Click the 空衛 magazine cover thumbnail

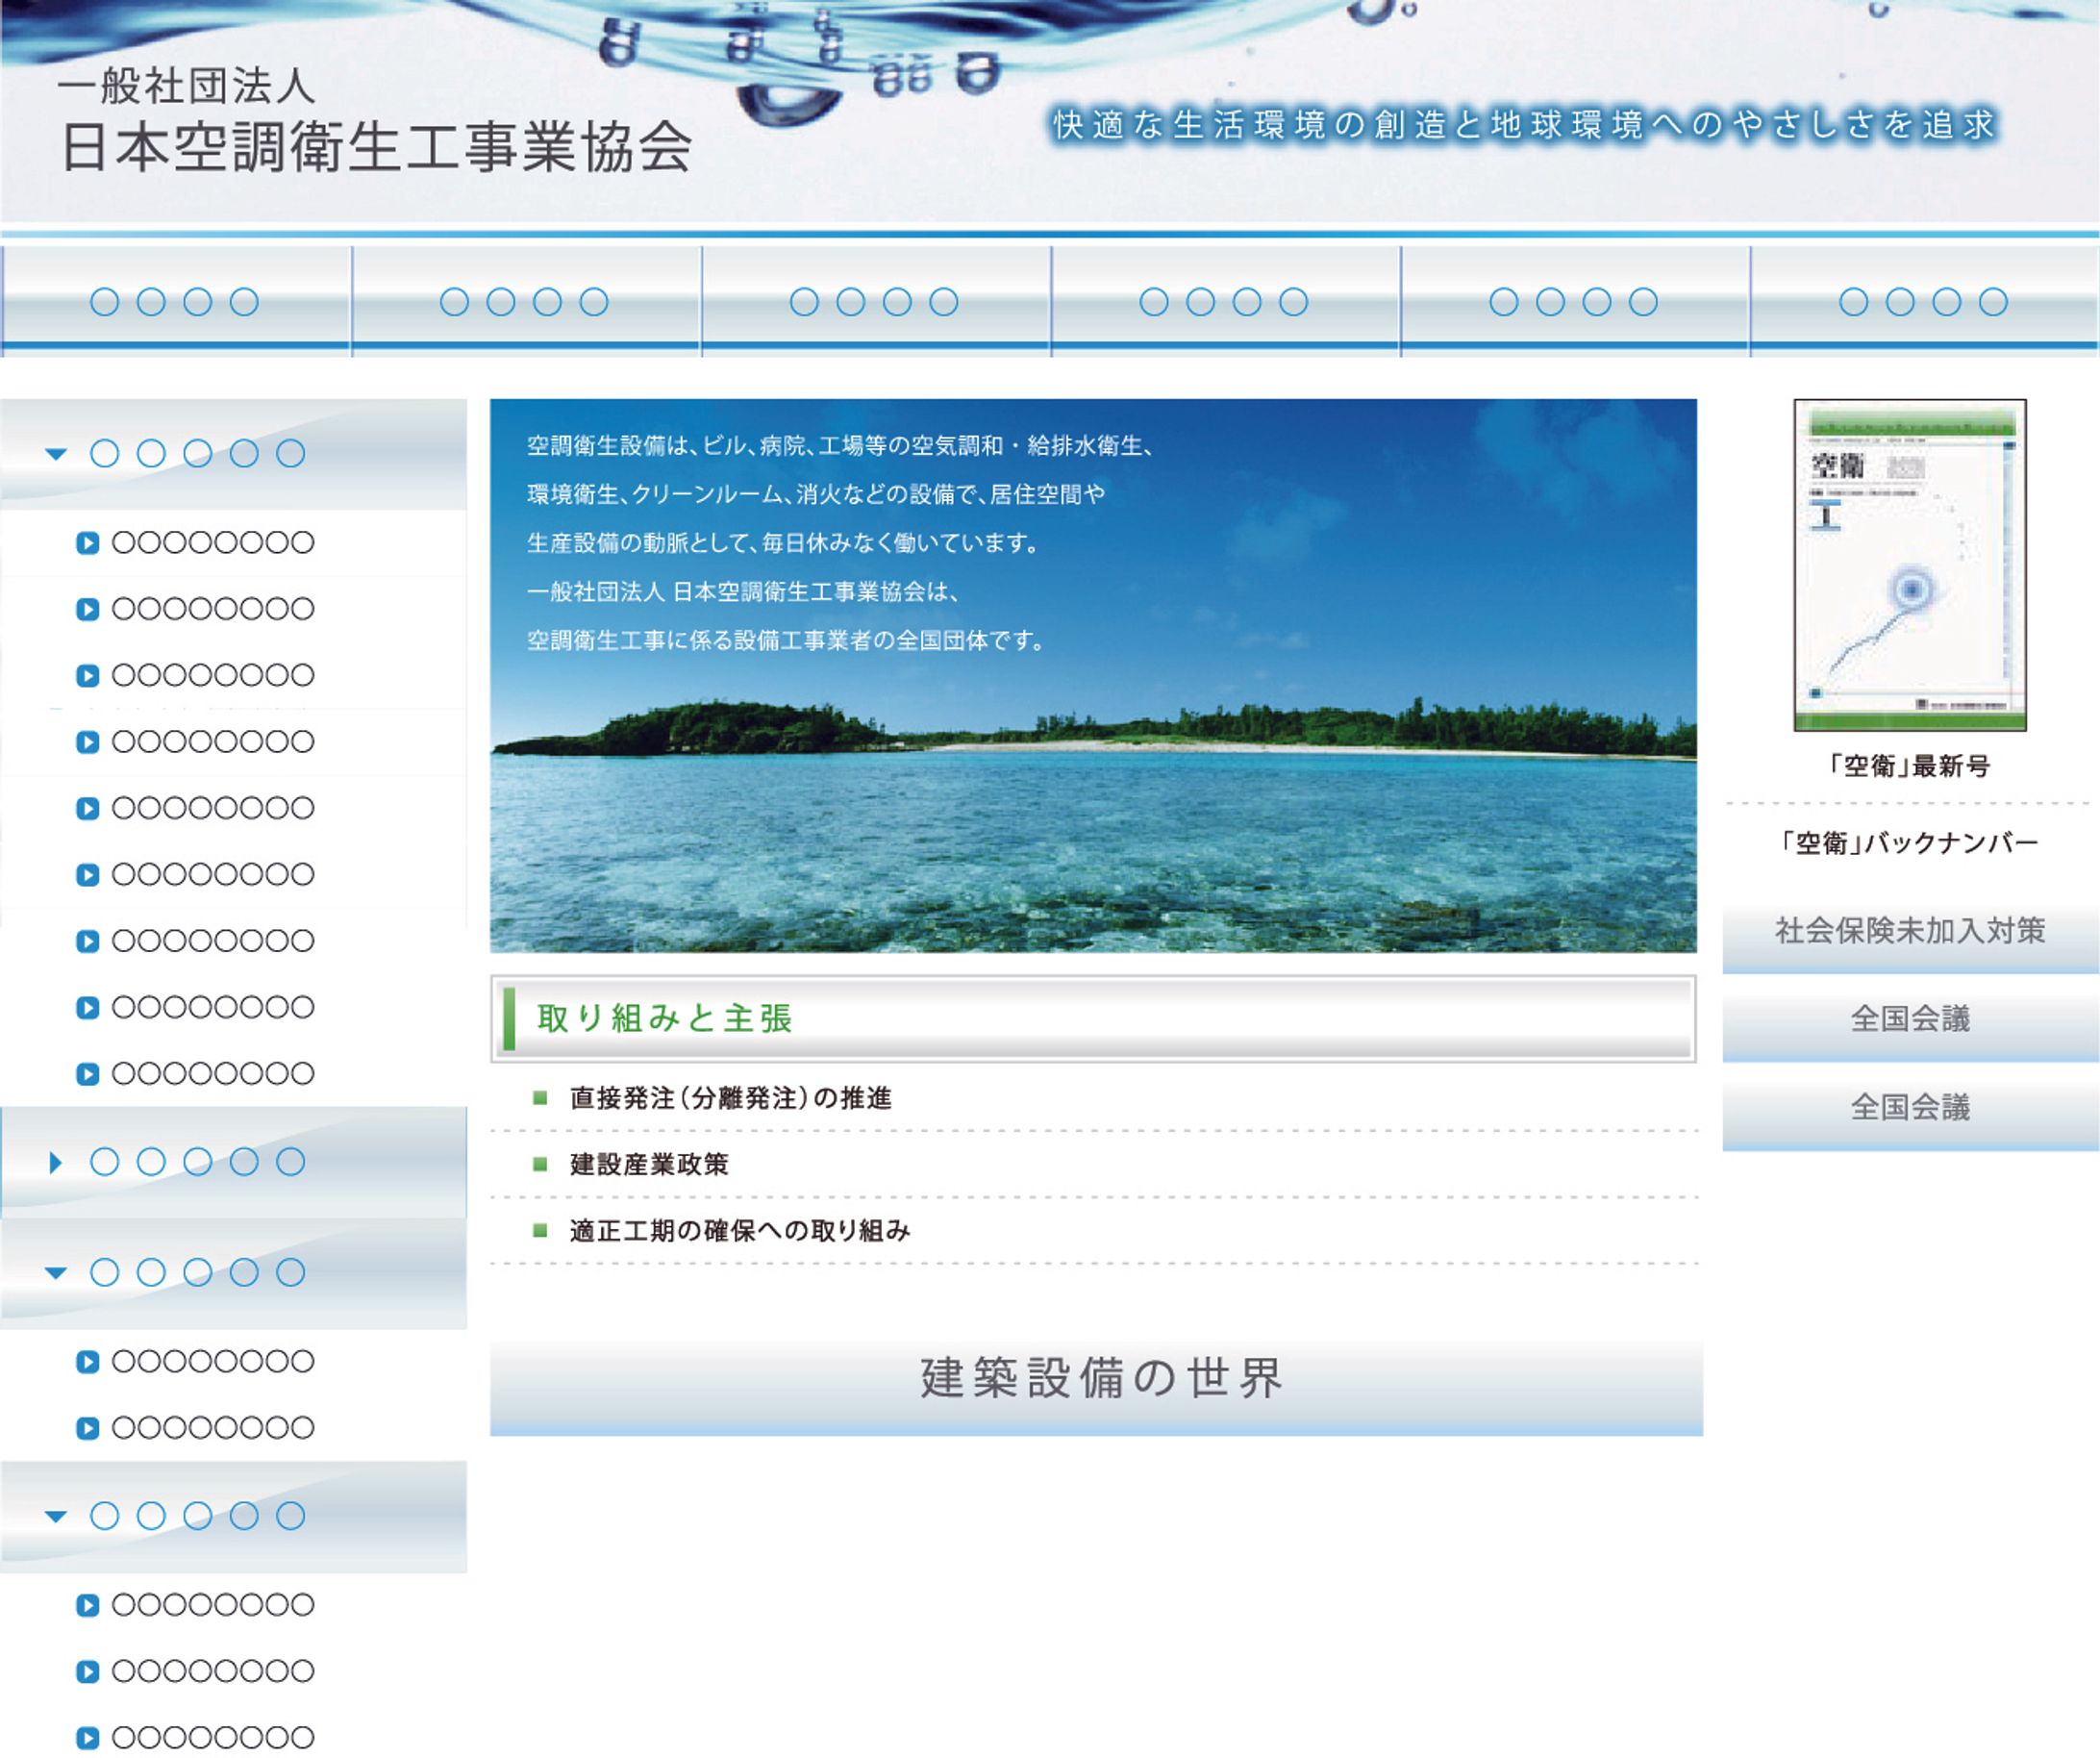tap(1909, 565)
